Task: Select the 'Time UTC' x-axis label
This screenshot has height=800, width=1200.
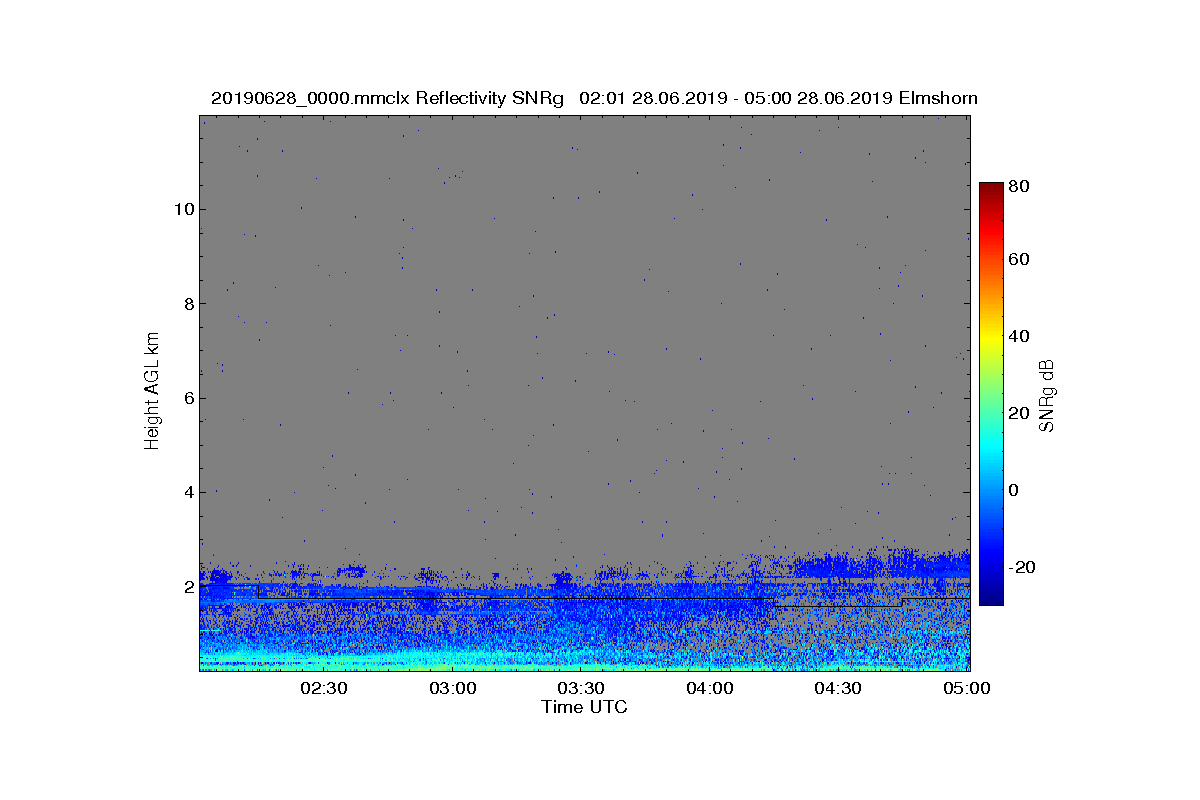Action: pyautogui.click(x=585, y=707)
